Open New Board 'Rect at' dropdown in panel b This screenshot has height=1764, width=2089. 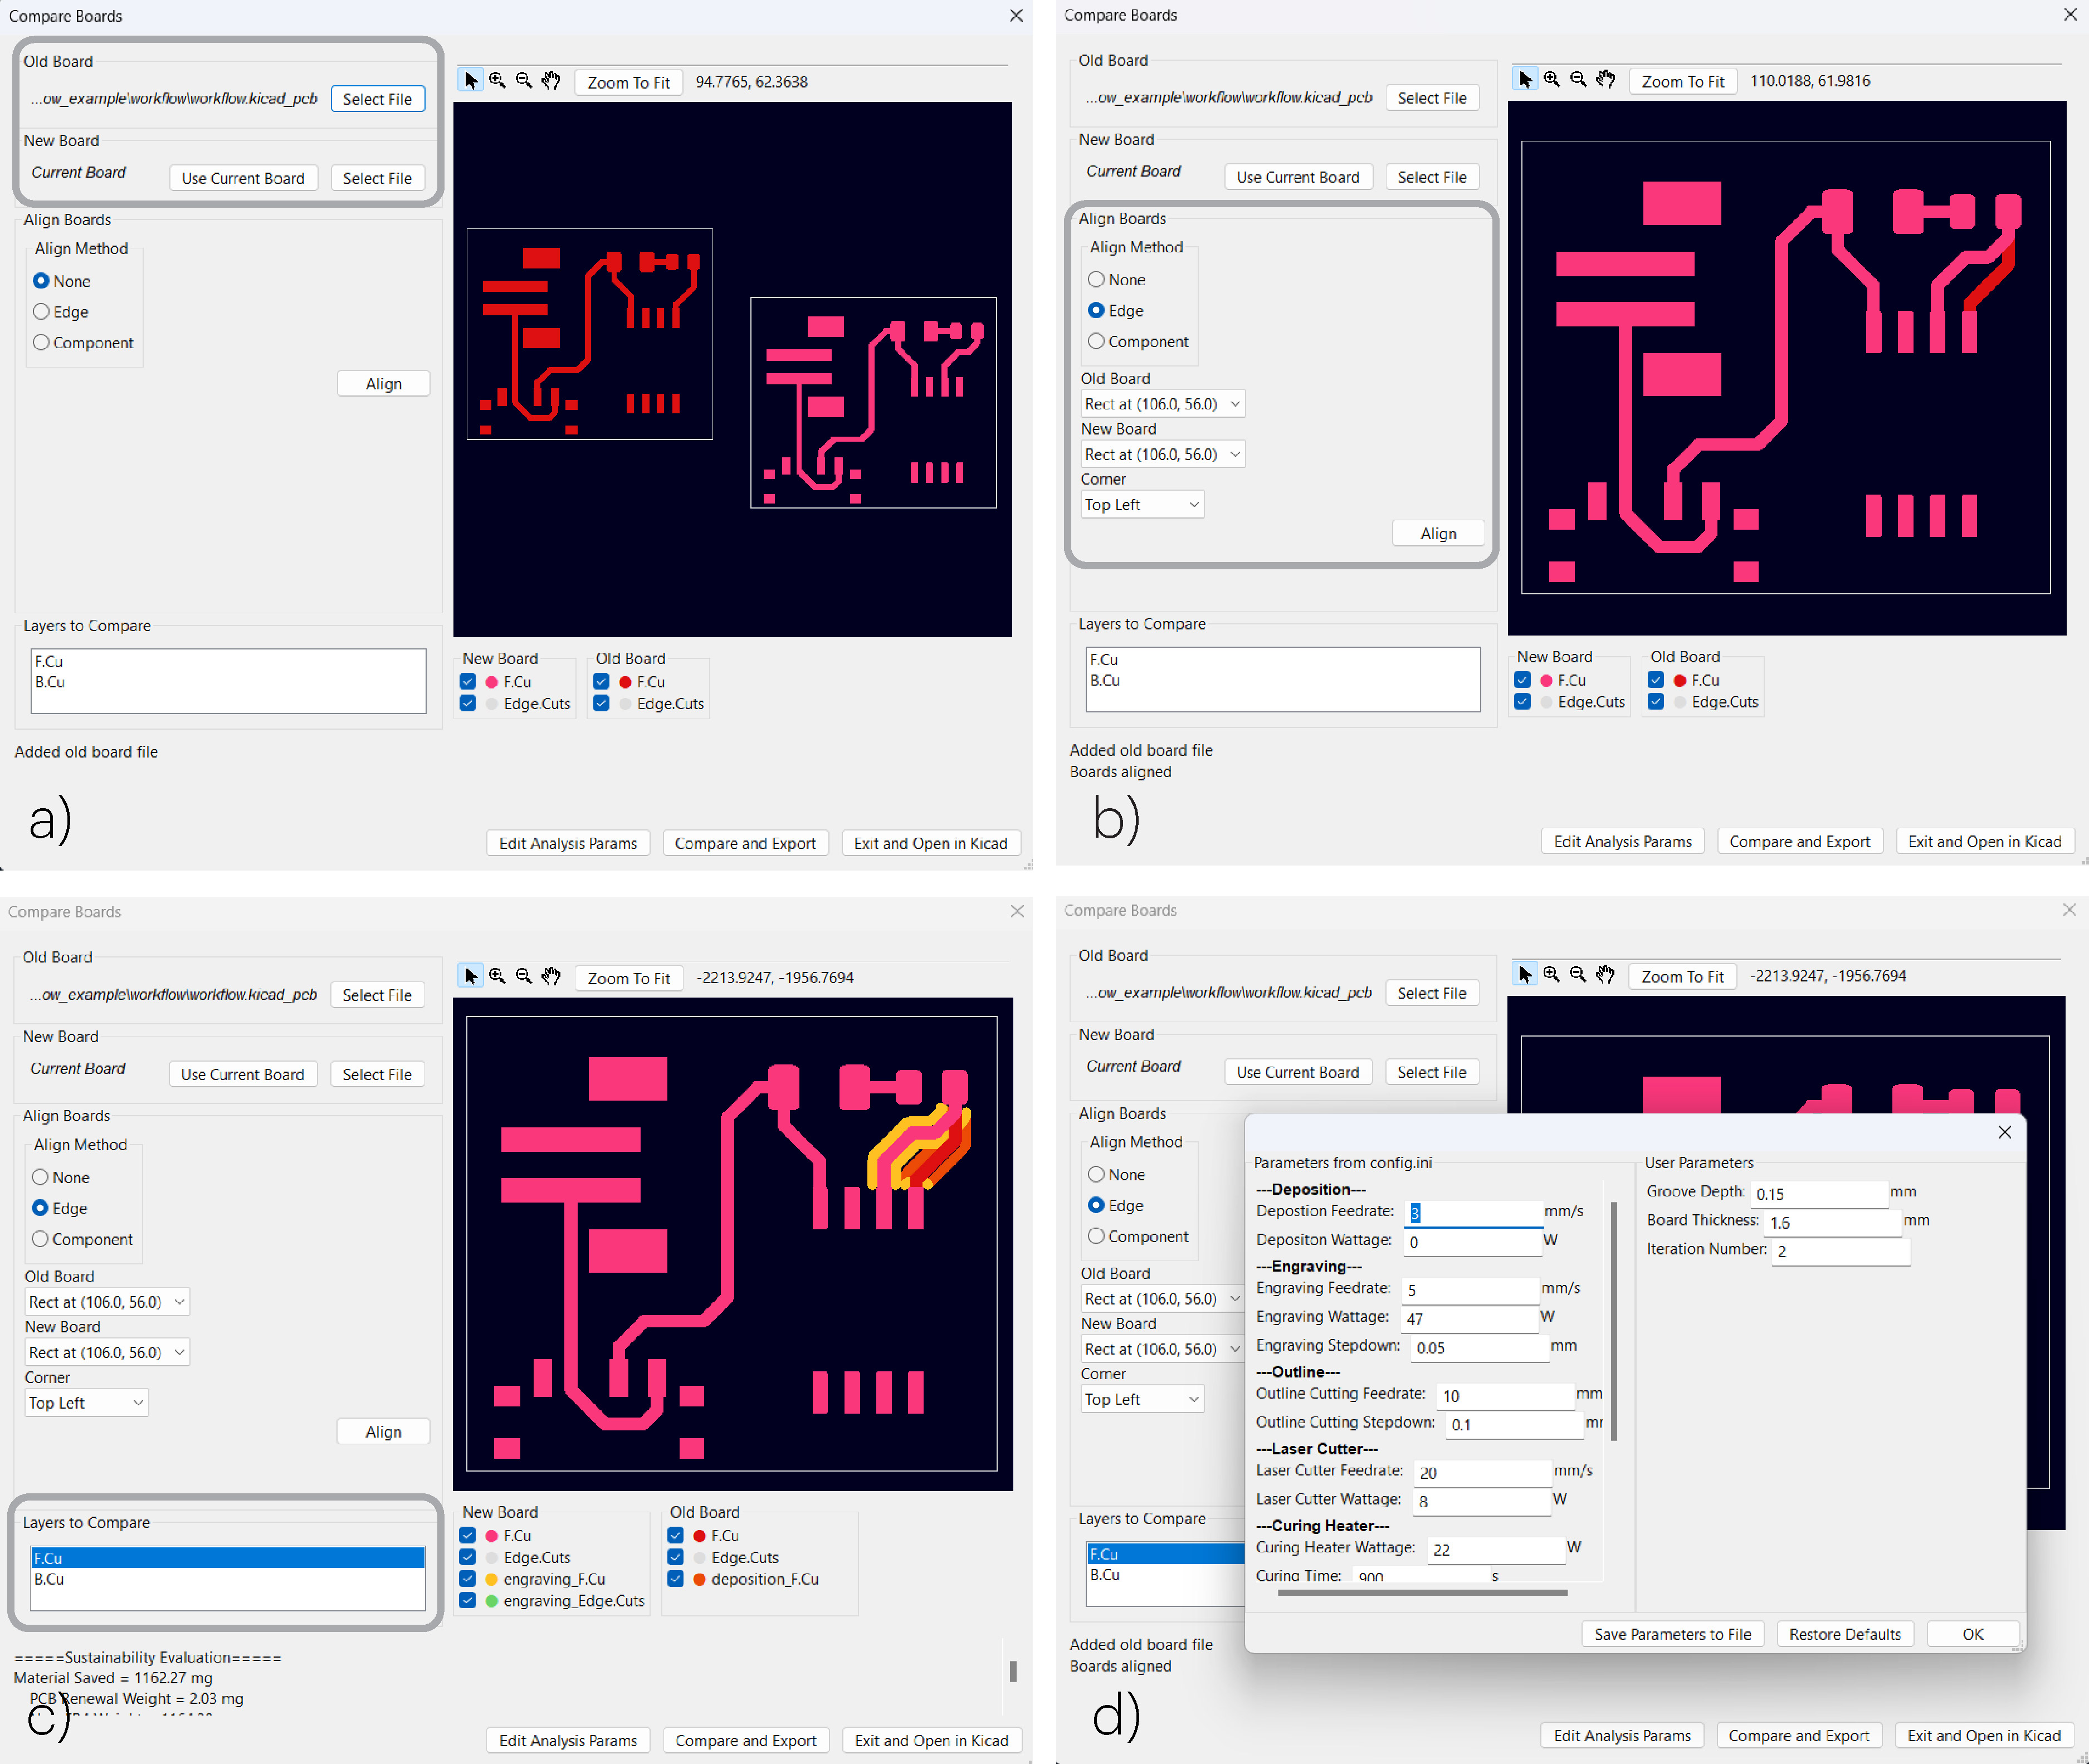[1162, 454]
